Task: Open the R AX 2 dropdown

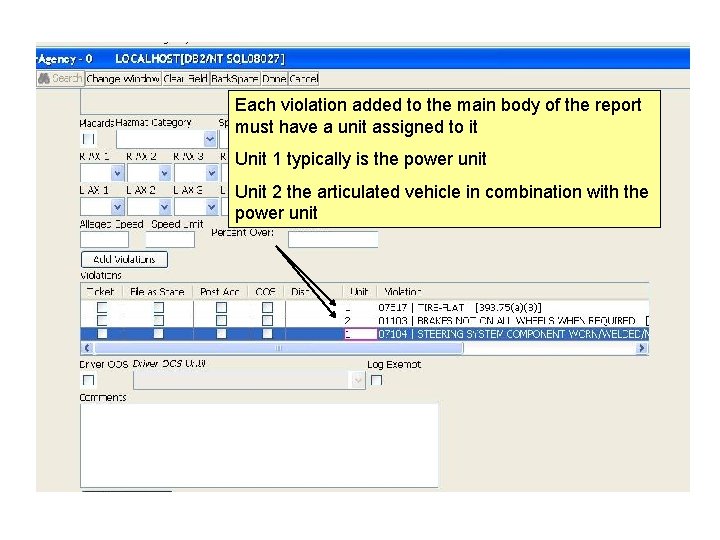Action: coord(165,173)
